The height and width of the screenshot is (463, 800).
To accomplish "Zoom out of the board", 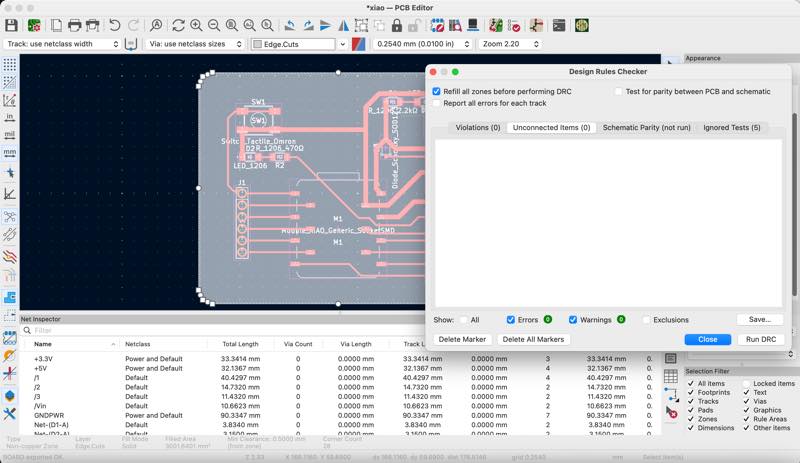I will click(214, 25).
